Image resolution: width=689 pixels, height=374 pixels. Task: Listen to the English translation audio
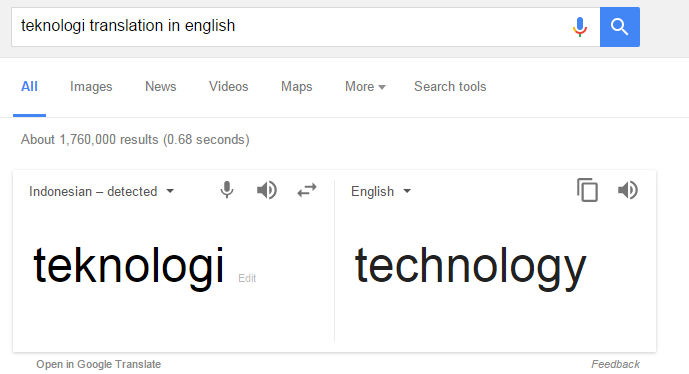click(627, 190)
